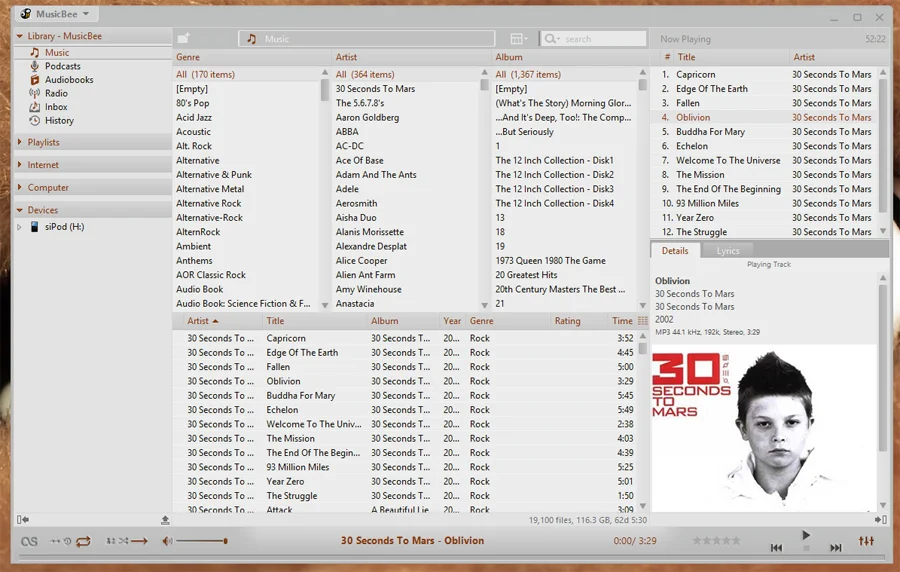Click the 30 Seconds To Mars album artwork
The width and height of the screenshot is (900, 572).
click(764, 428)
